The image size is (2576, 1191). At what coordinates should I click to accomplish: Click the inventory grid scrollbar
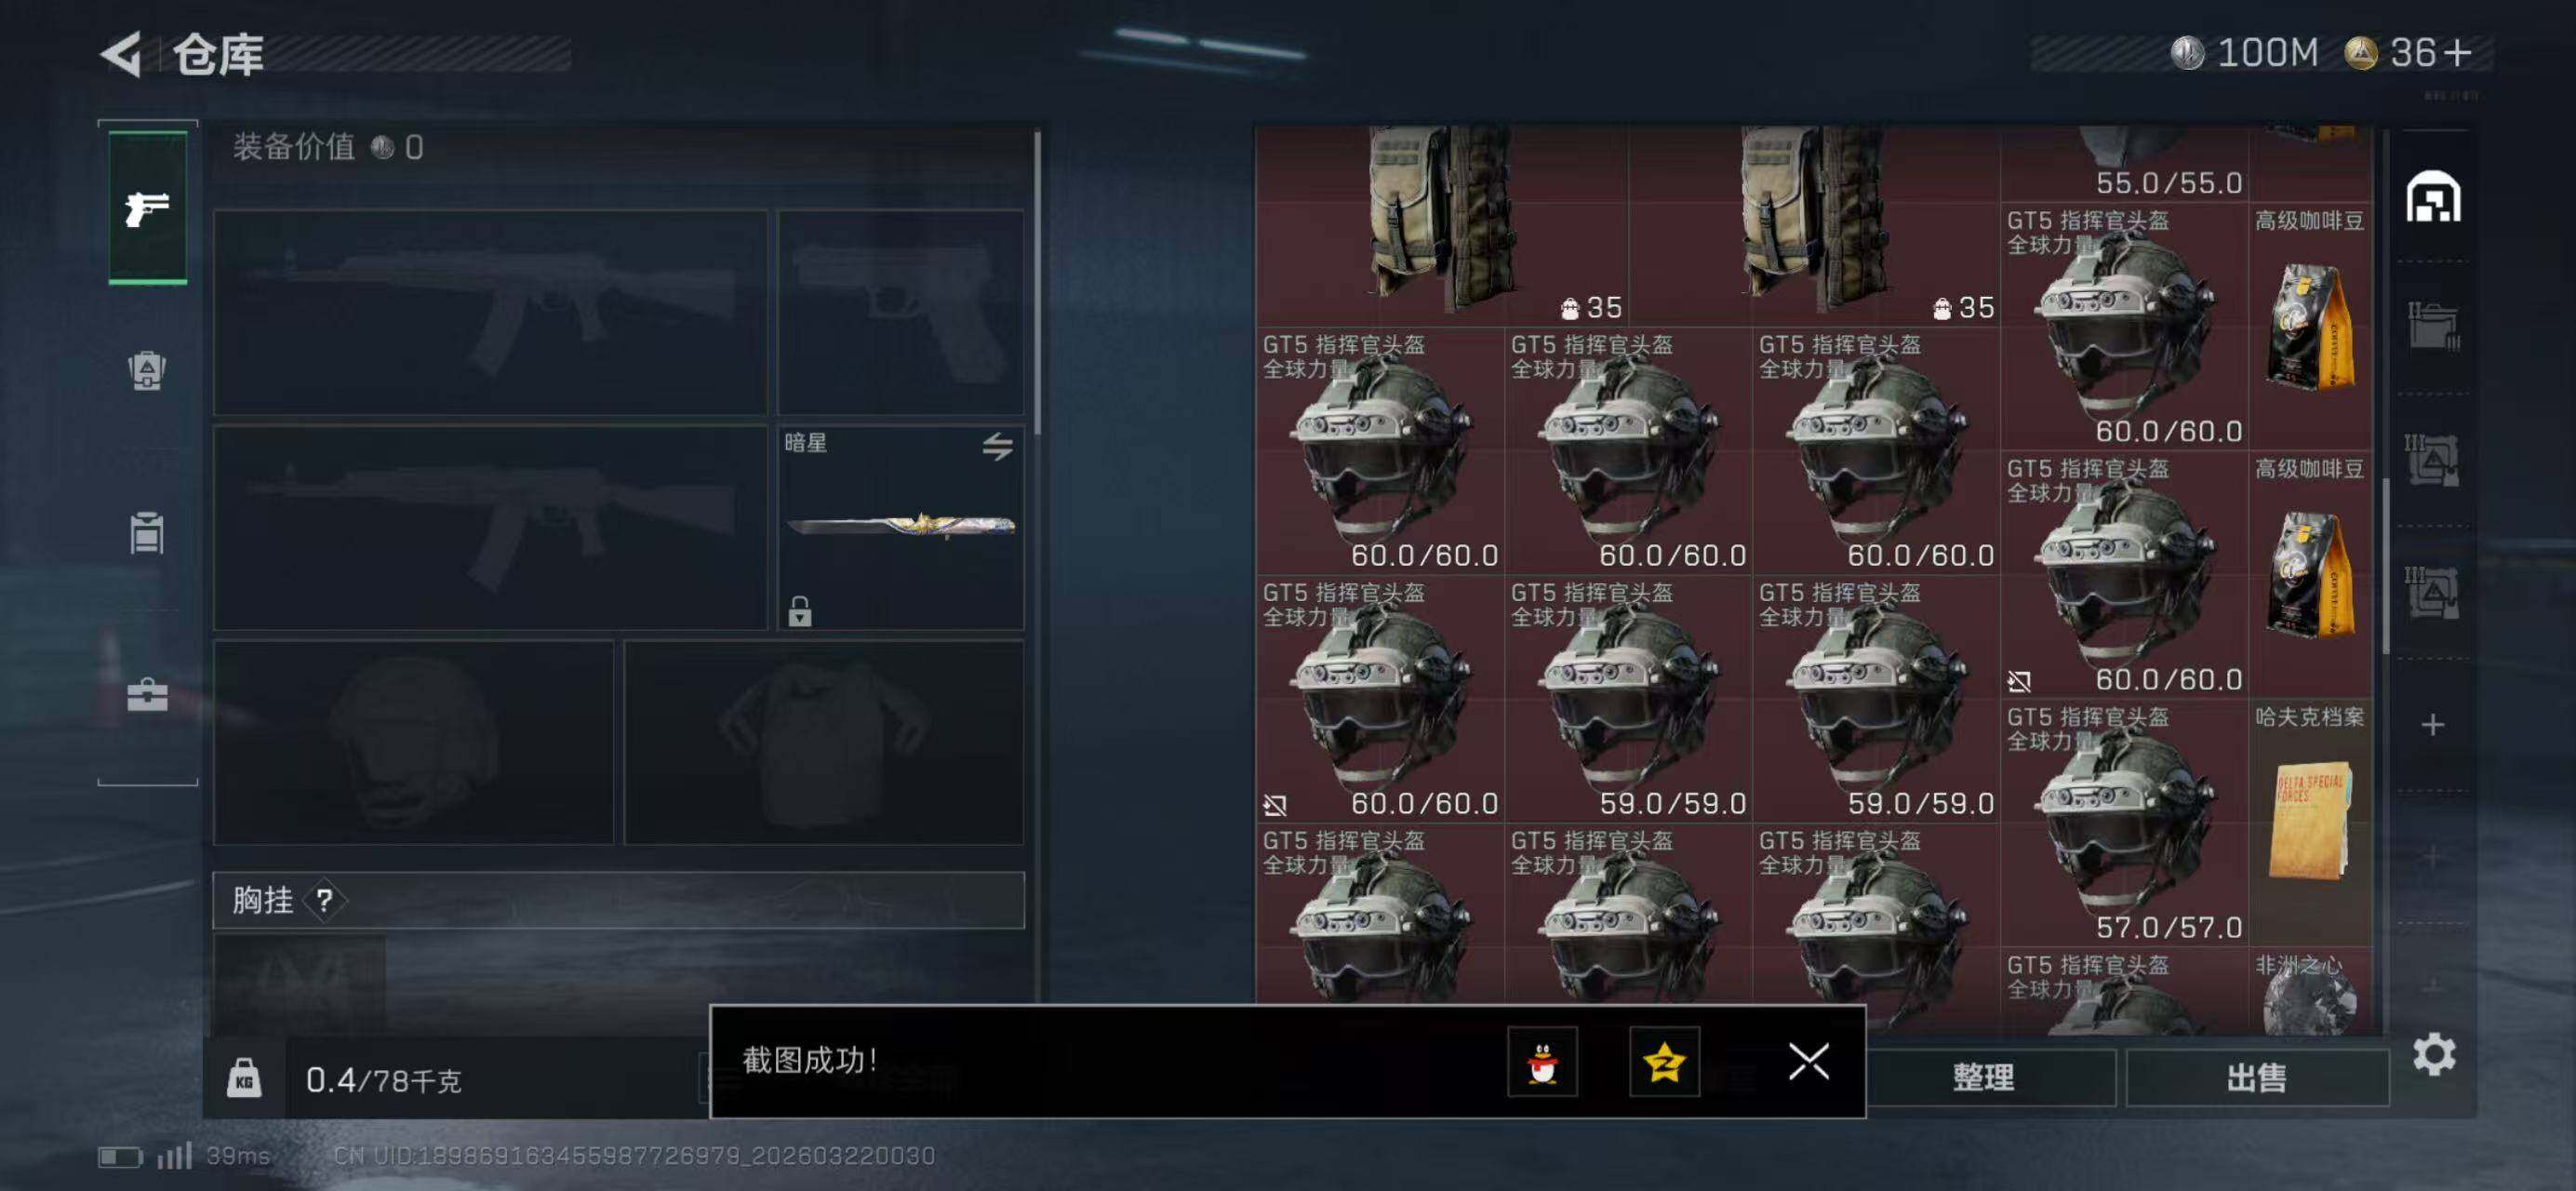pos(2386,566)
